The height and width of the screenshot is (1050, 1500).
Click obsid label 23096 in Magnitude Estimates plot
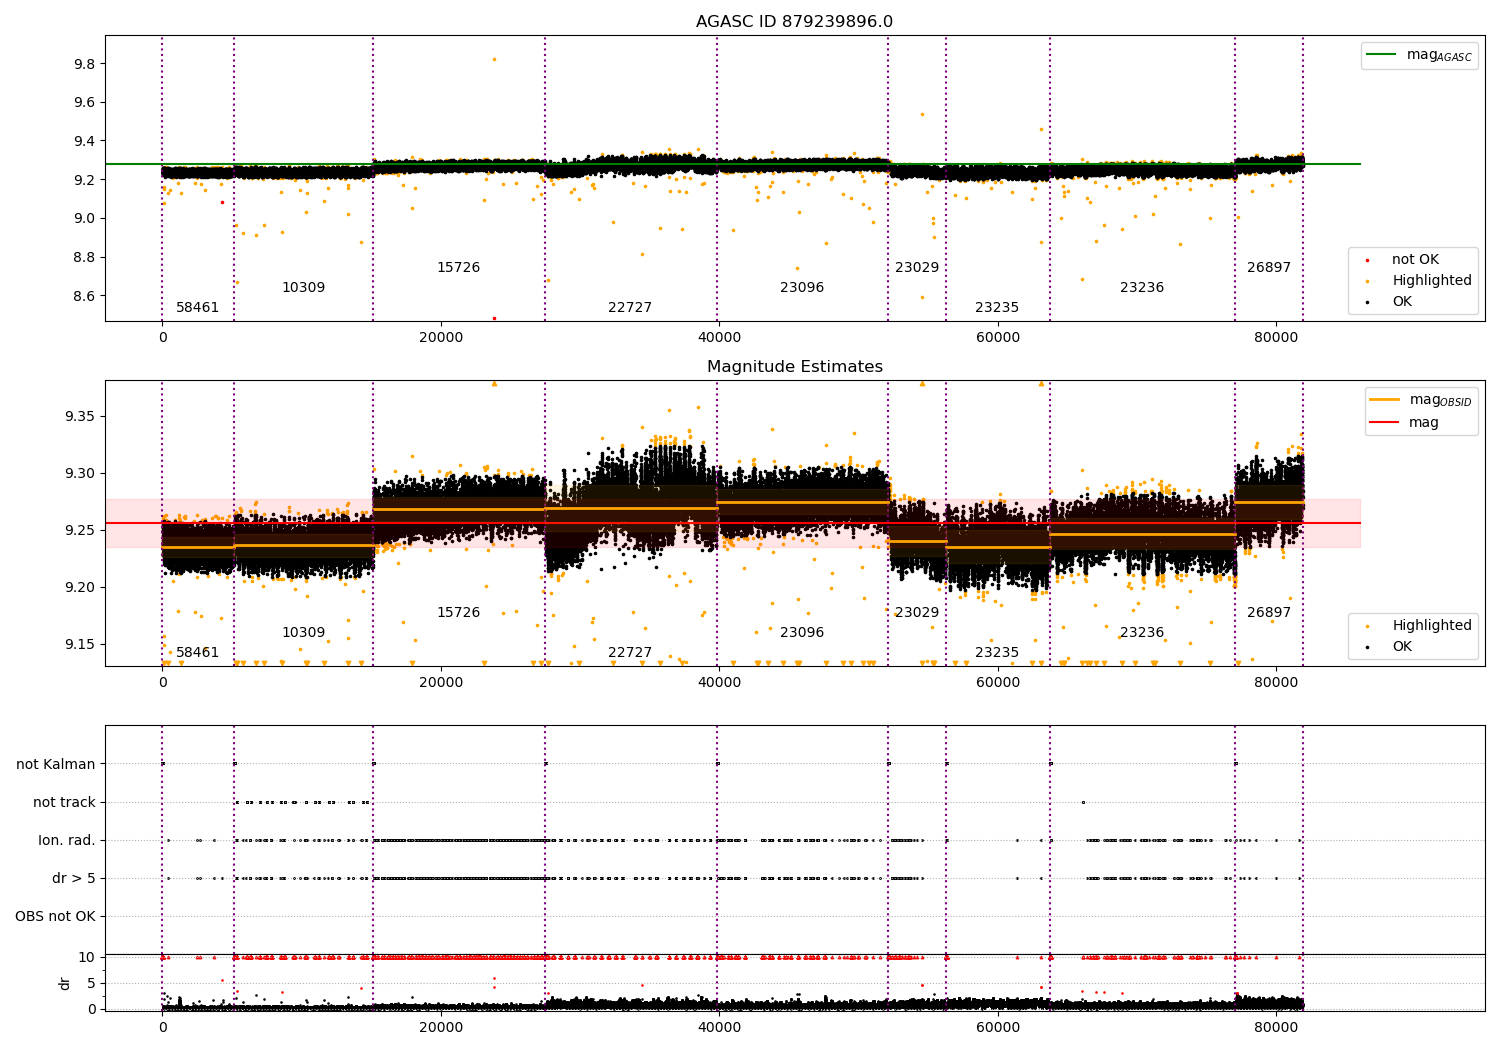(802, 632)
